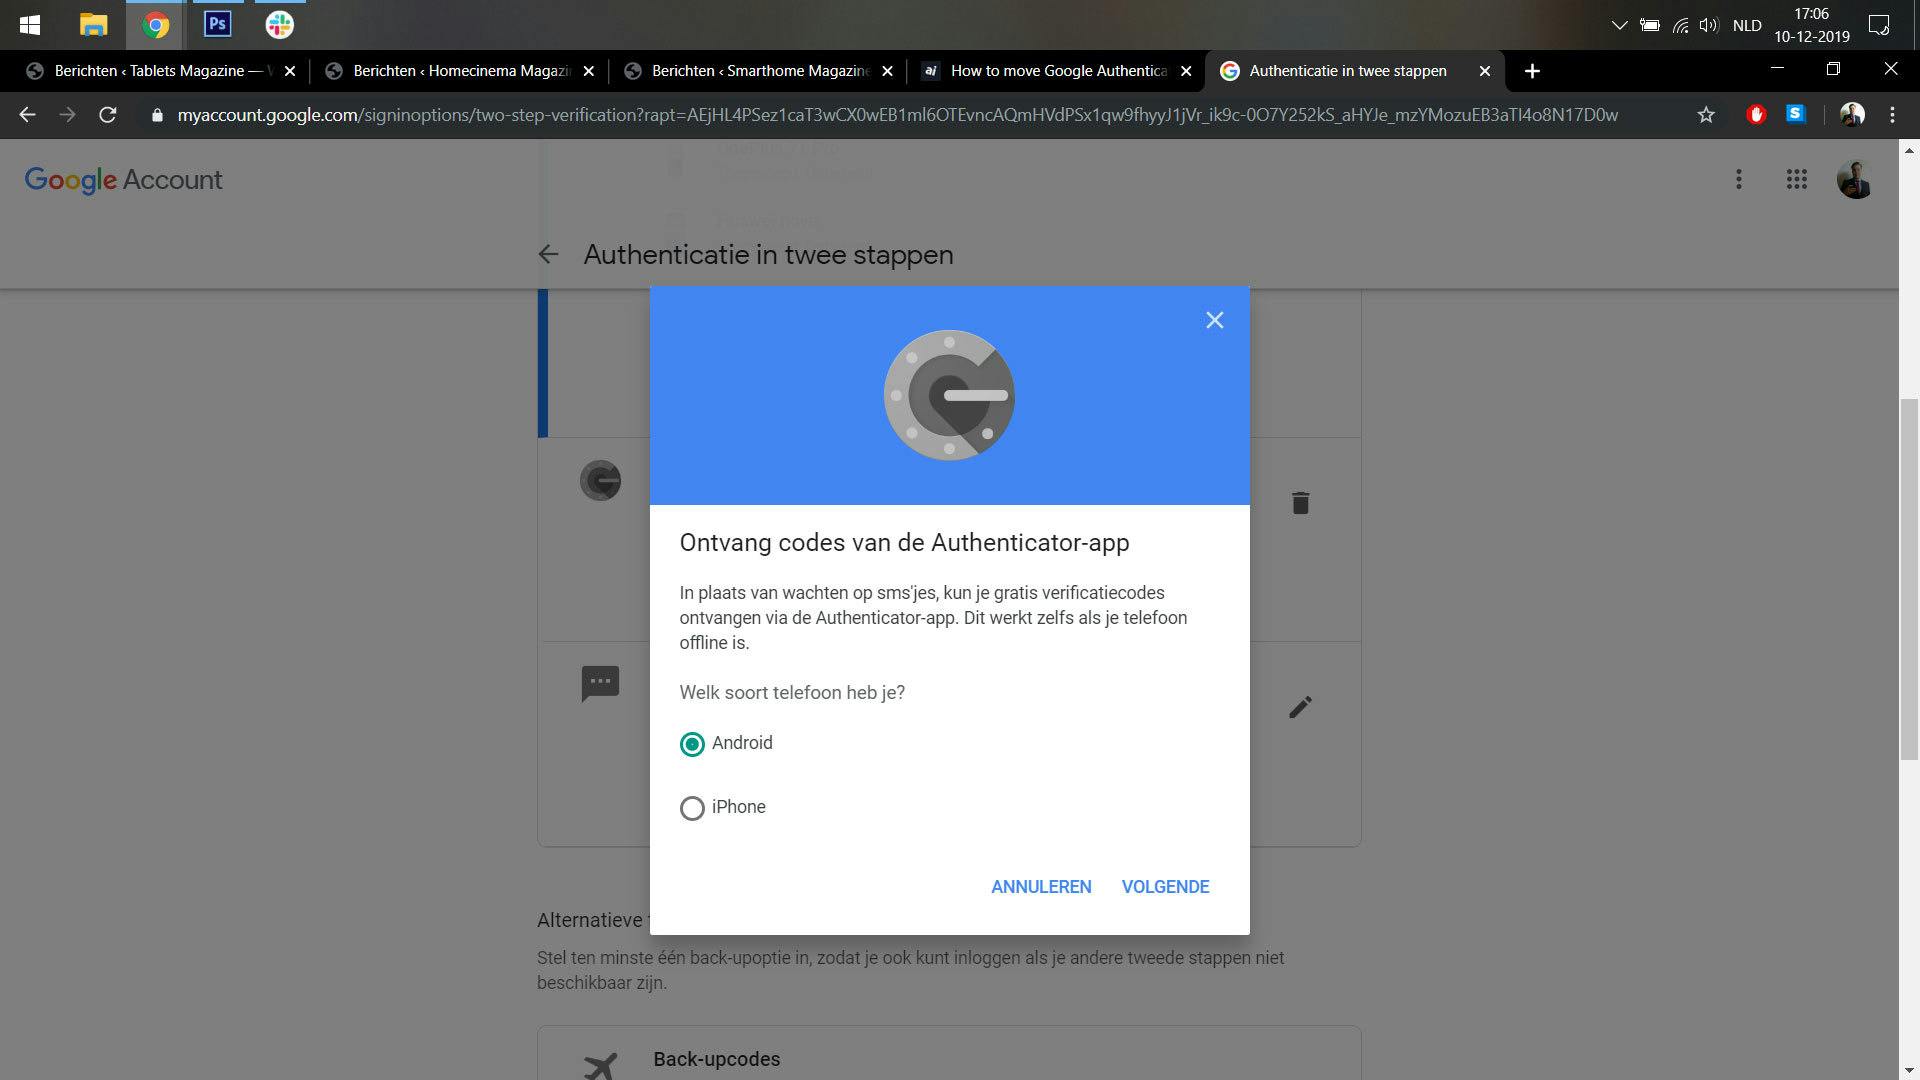Switch to Berichten Homecinema Magazine tab
Viewport: 1920px width, 1080px height.
[x=460, y=71]
